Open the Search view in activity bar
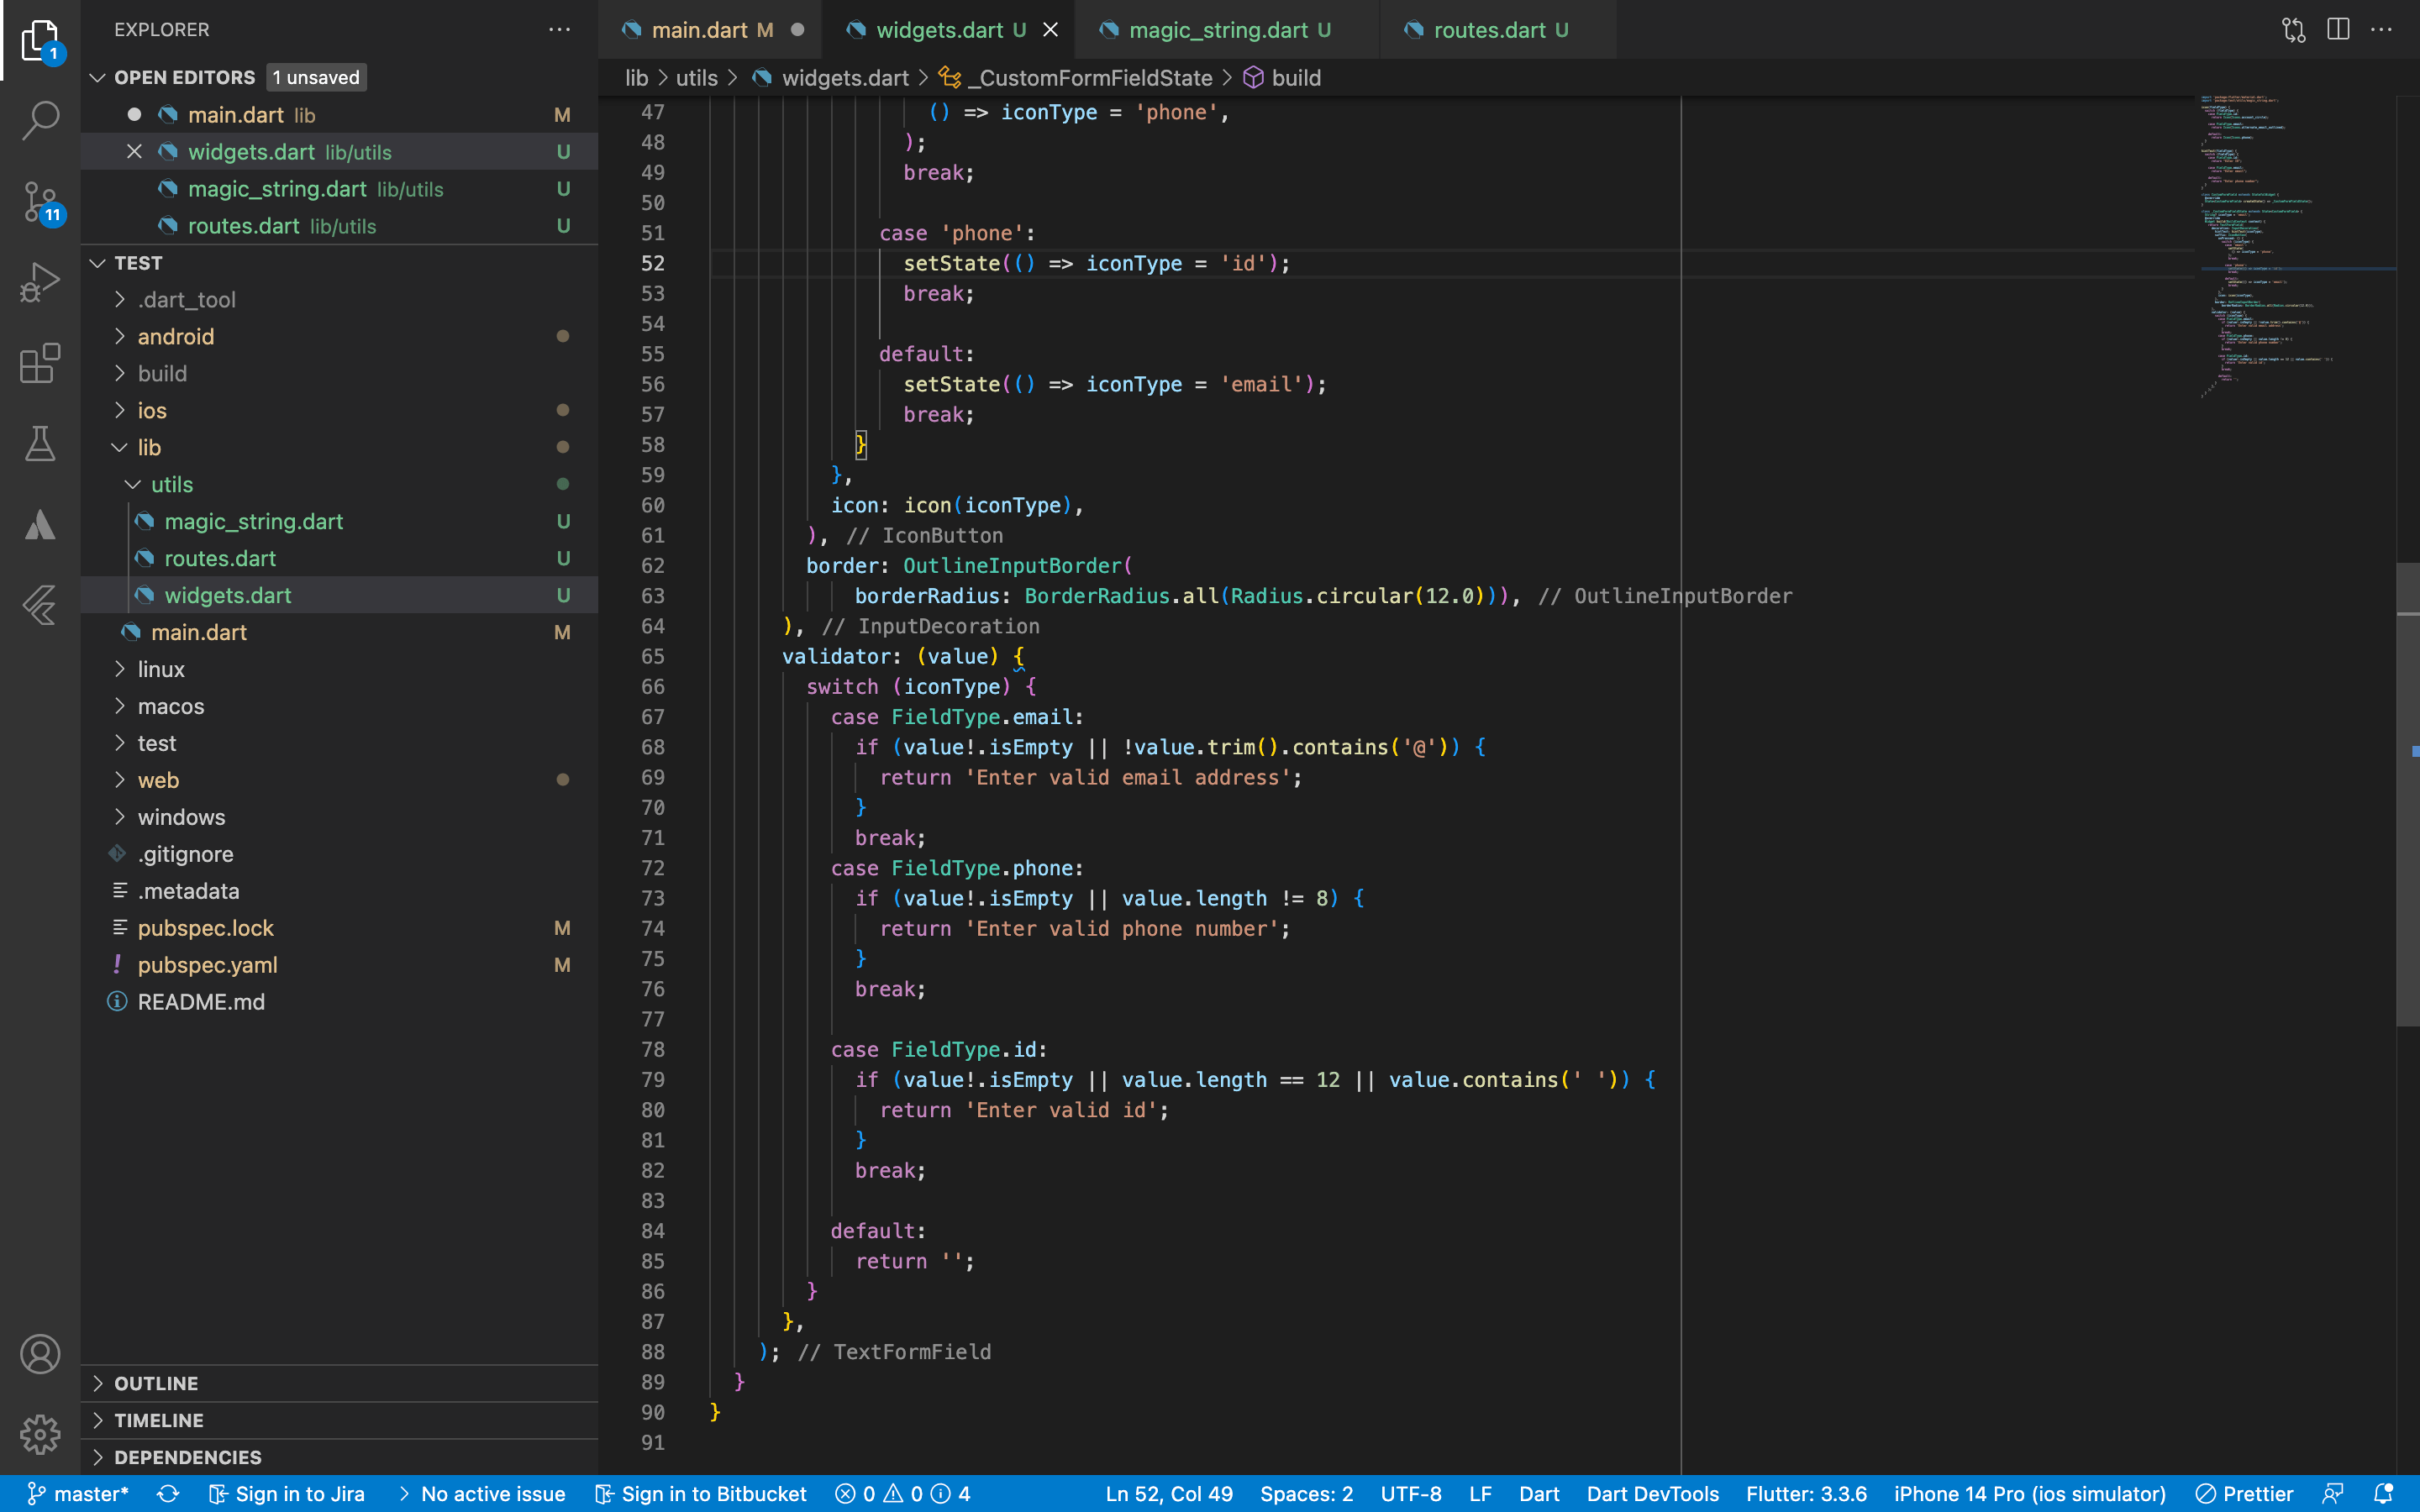 [x=40, y=120]
